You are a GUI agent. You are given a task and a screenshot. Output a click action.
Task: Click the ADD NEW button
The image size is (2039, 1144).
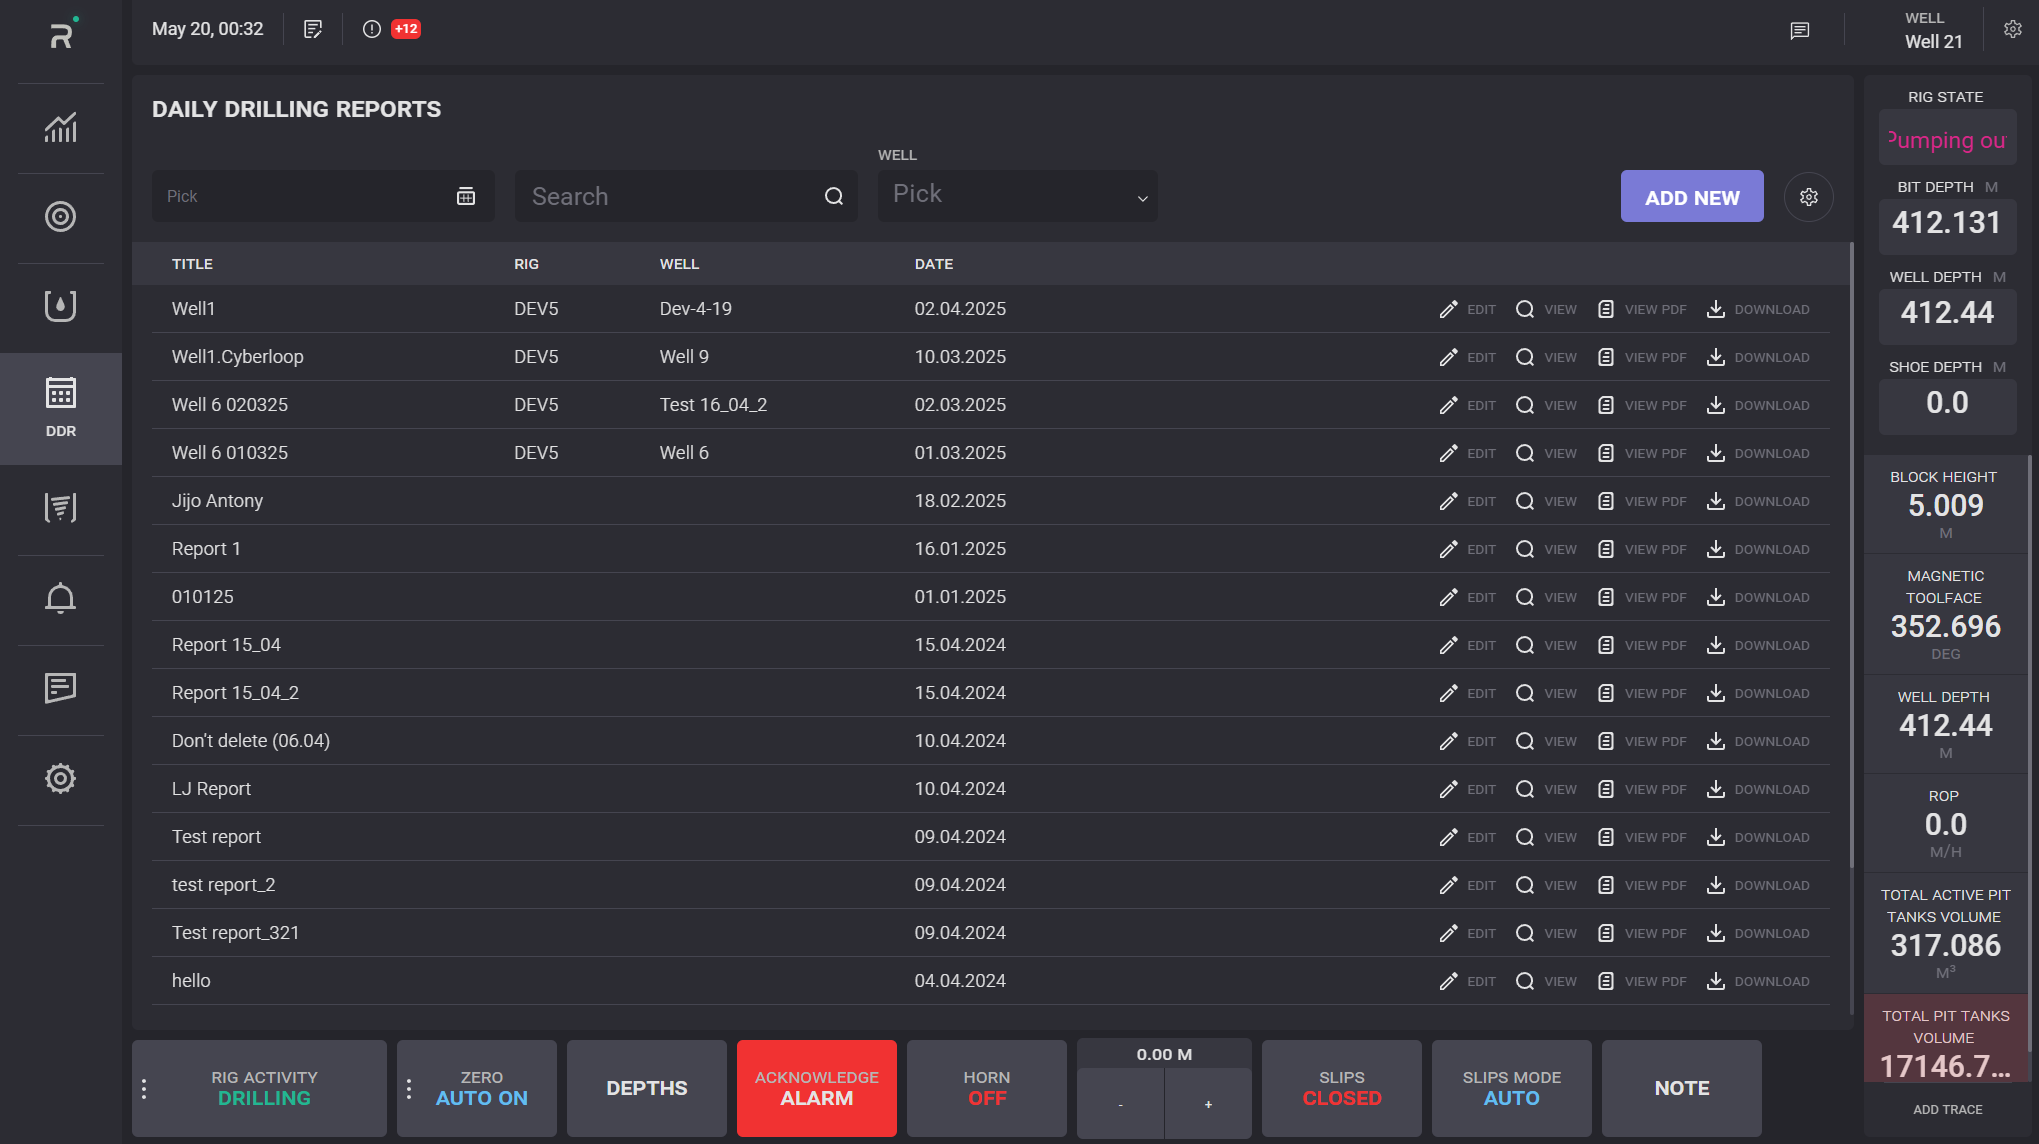click(x=1691, y=197)
